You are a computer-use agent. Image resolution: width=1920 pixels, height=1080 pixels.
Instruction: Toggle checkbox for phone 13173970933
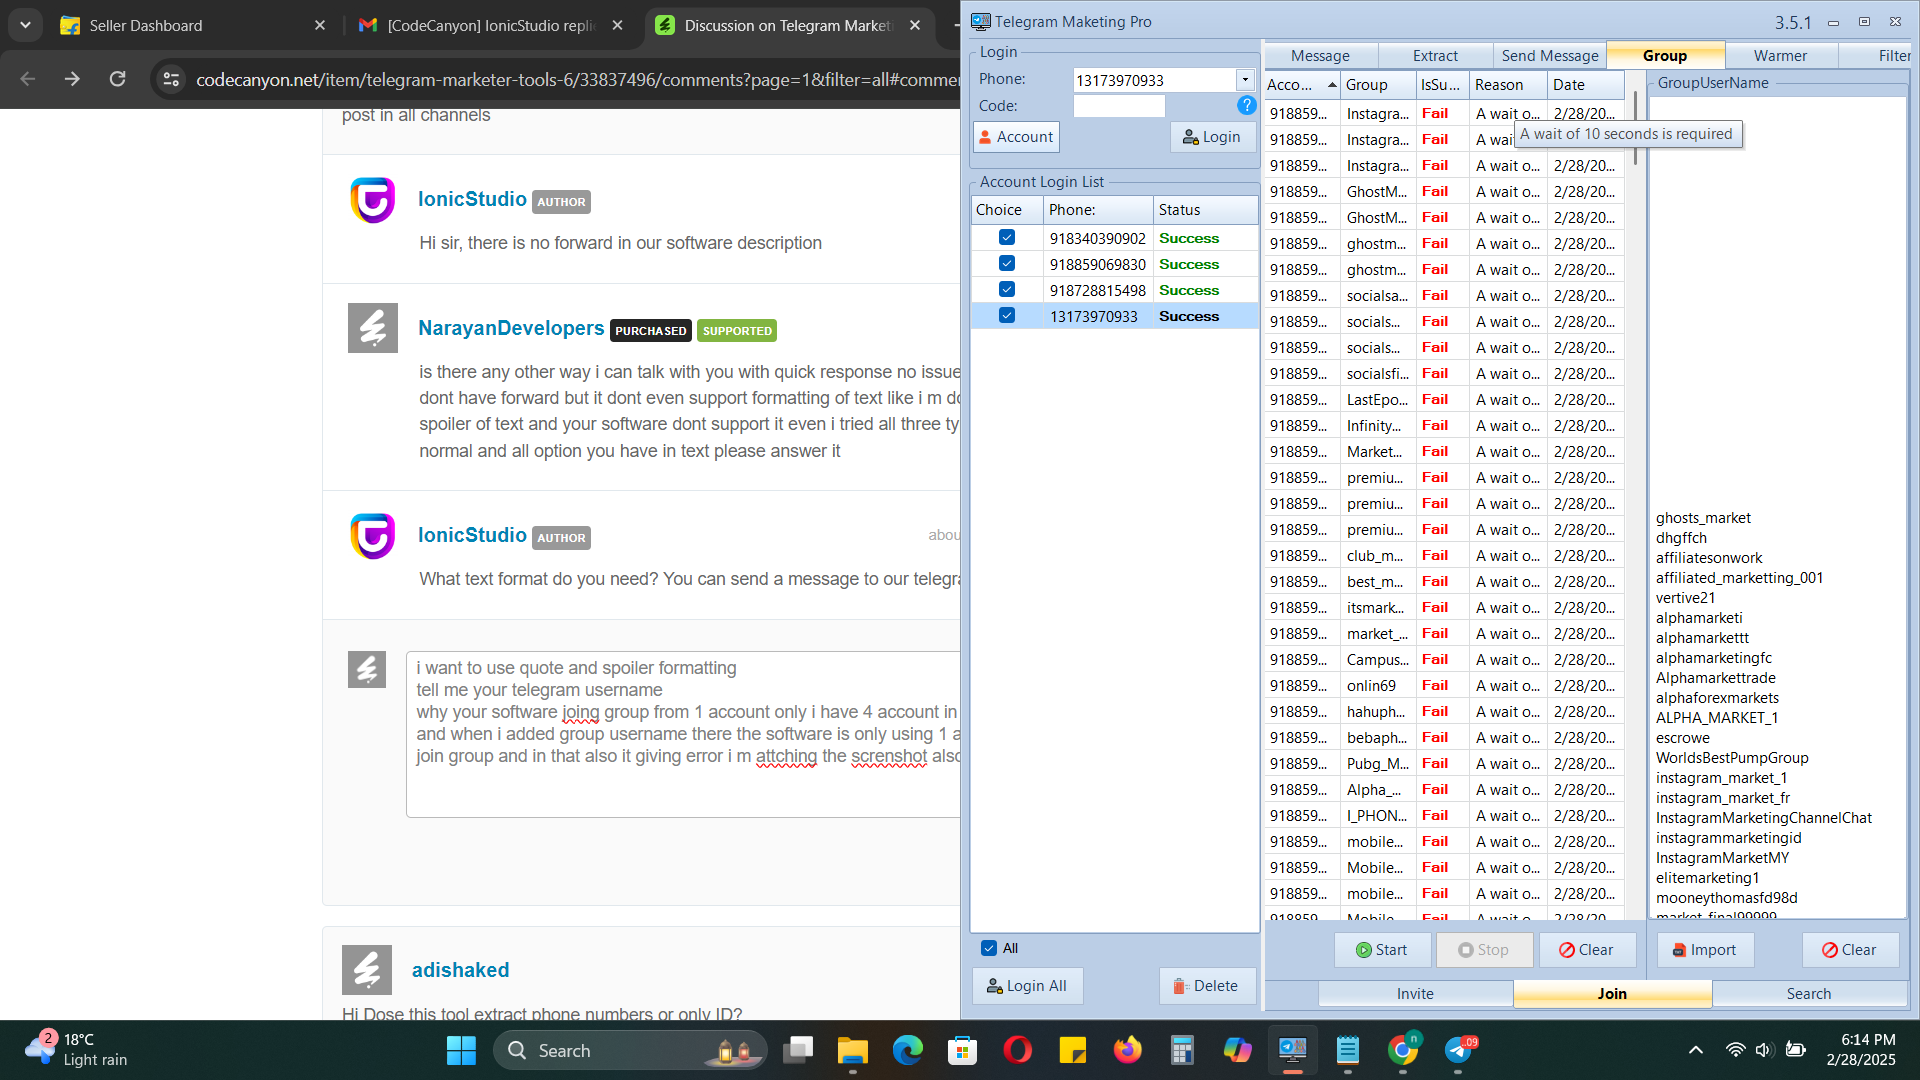(1007, 316)
